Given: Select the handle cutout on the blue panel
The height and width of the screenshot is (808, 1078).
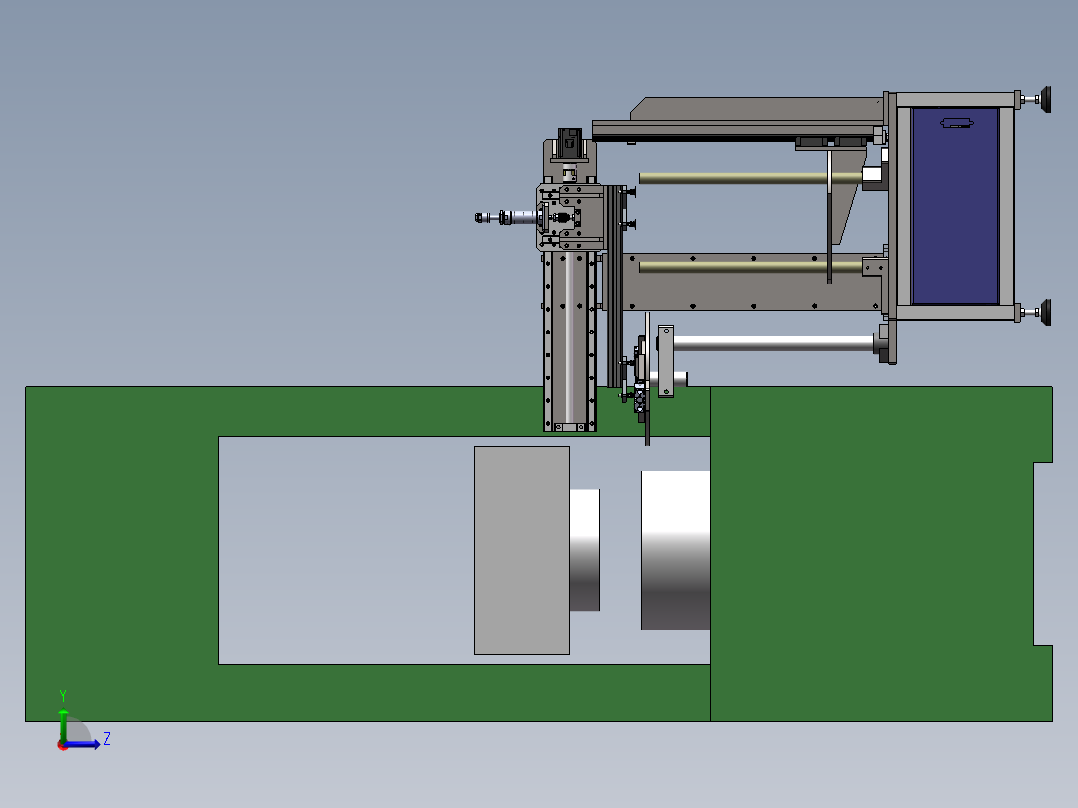Looking at the screenshot, I should point(956,123).
